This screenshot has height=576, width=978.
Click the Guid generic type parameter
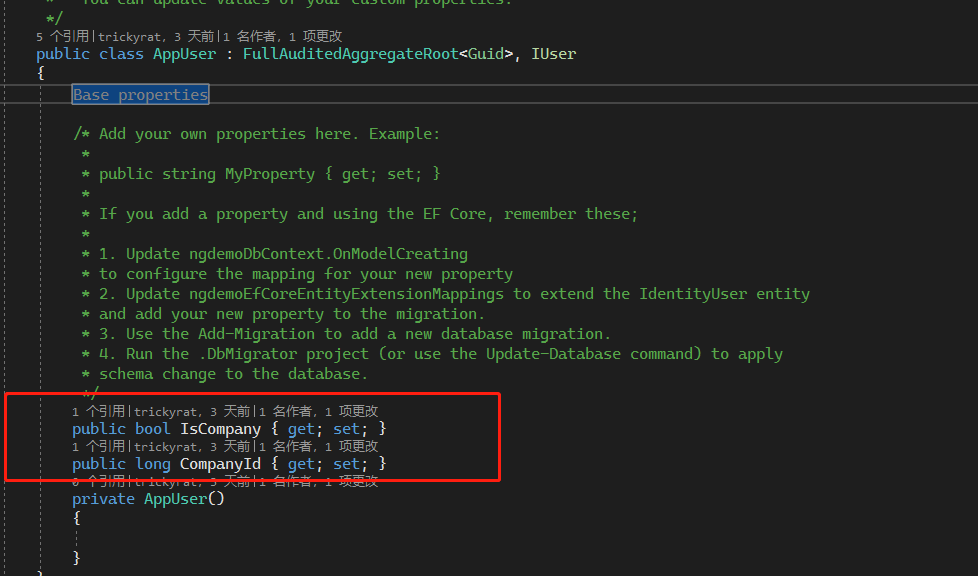pyautogui.click(x=487, y=54)
